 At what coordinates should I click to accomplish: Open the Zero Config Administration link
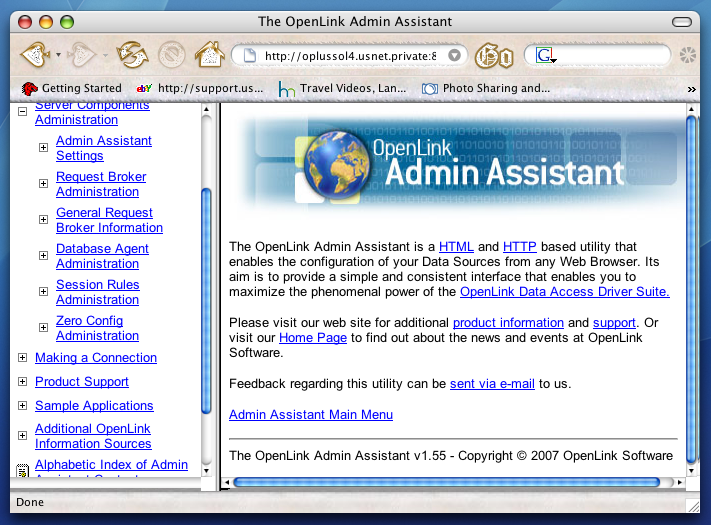(x=97, y=328)
